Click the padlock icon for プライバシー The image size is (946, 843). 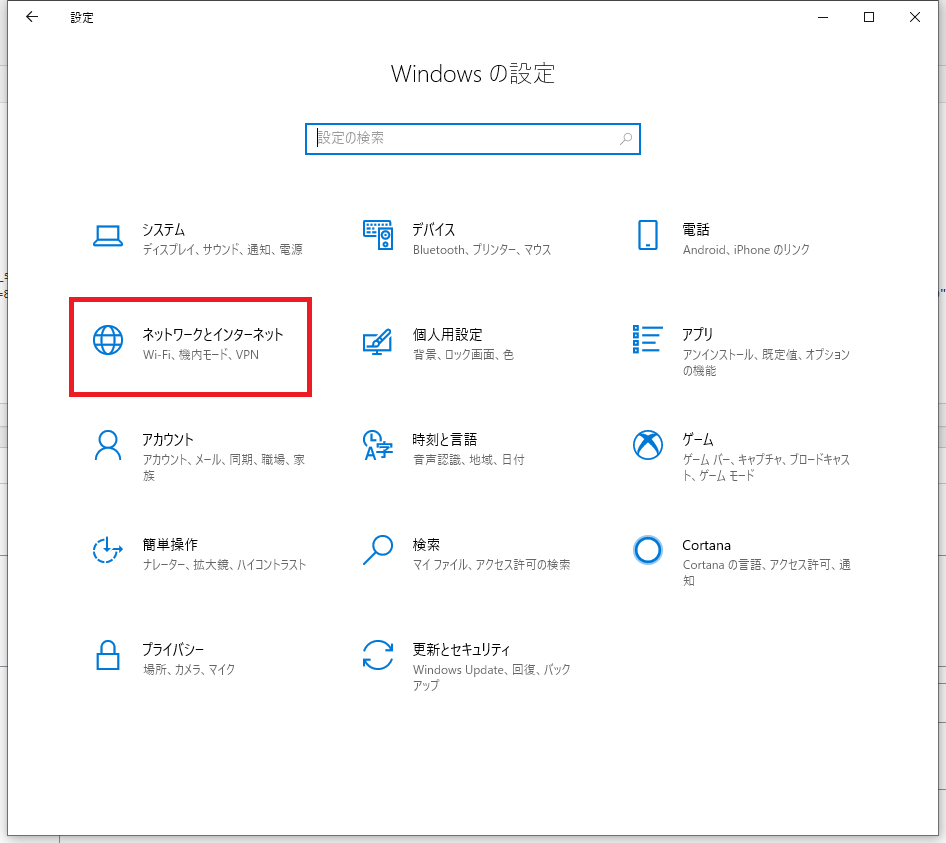[x=108, y=655]
